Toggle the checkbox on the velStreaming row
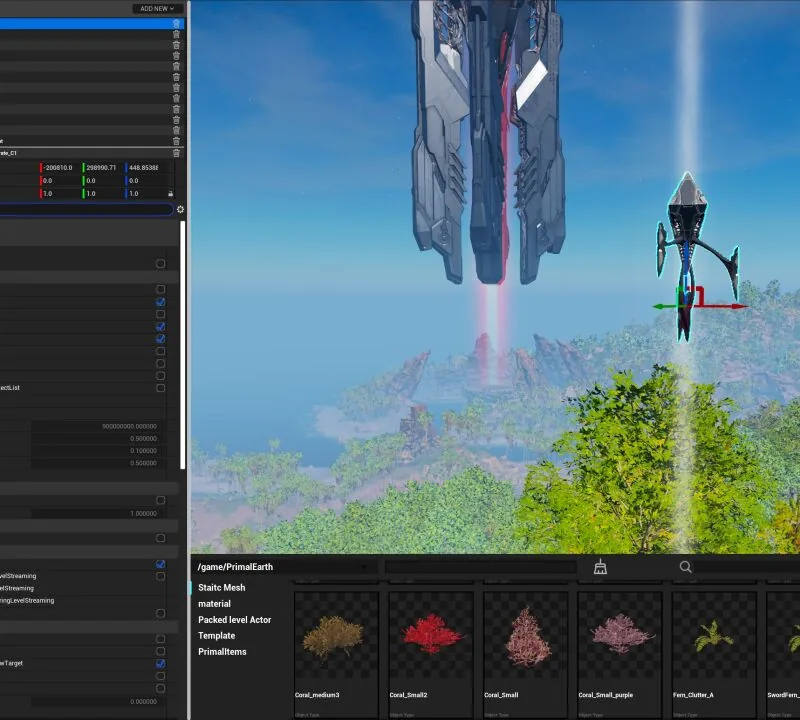 [161, 576]
